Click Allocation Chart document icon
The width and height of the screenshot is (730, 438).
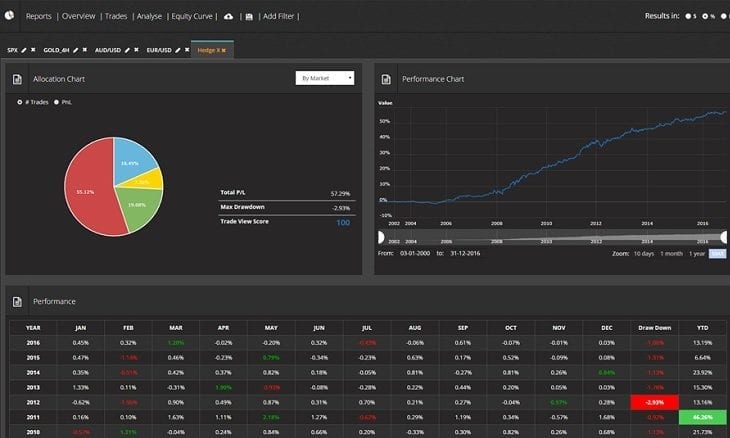pyautogui.click(x=17, y=78)
